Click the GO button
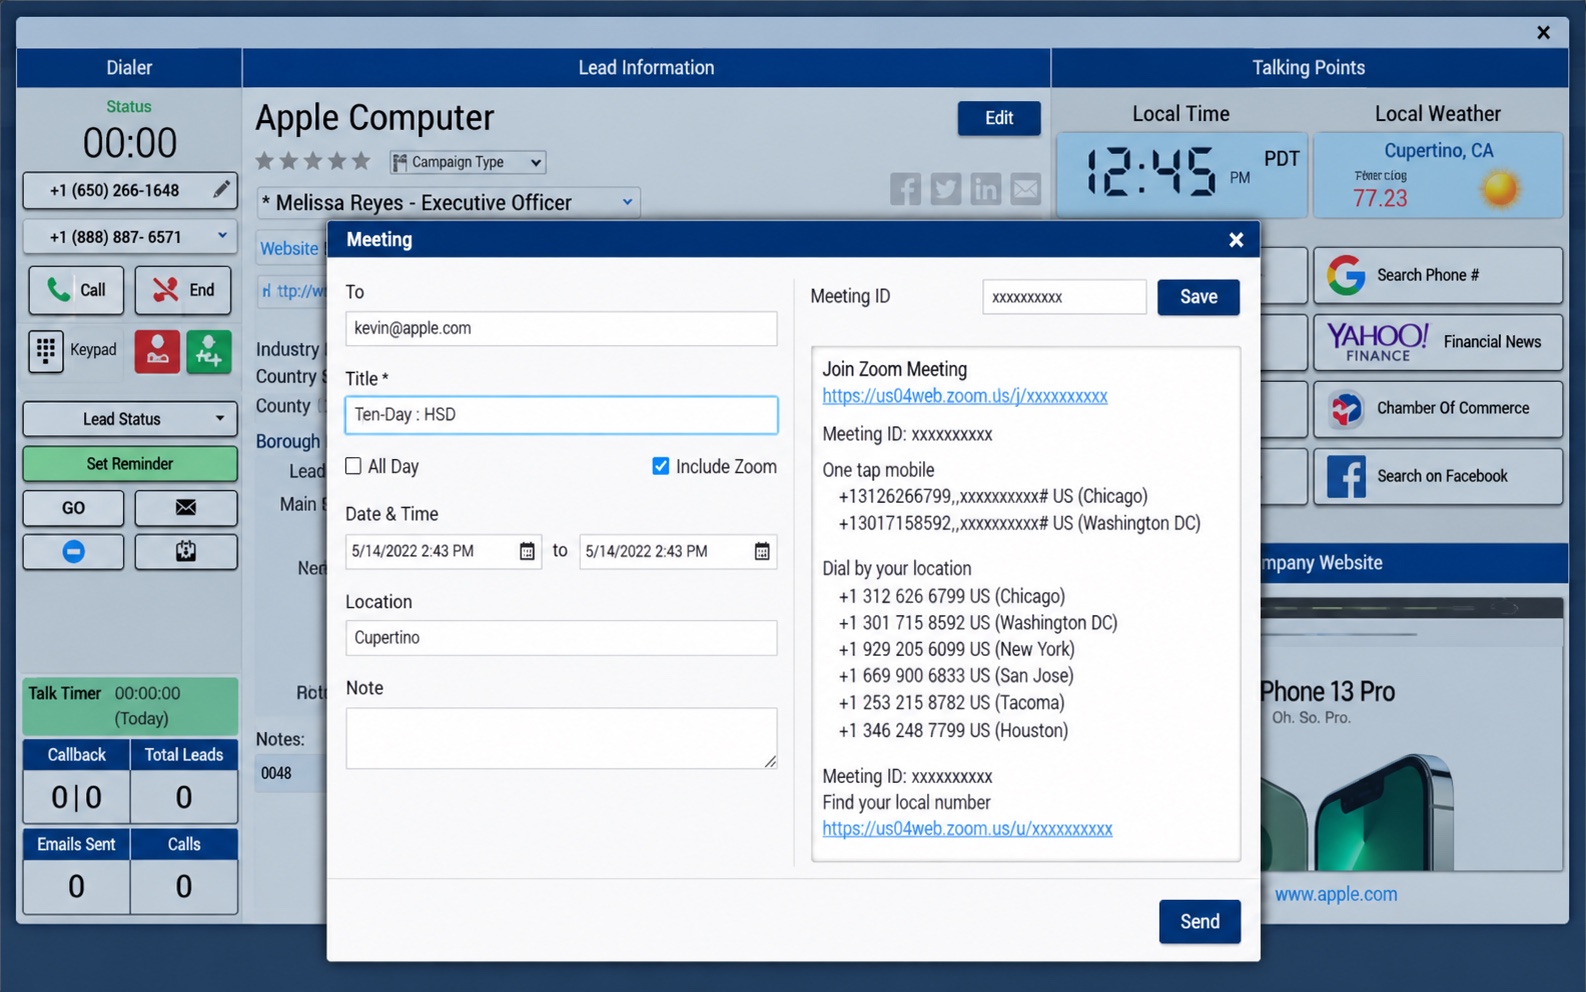Image resolution: width=1586 pixels, height=992 pixels. coord(74,508)
